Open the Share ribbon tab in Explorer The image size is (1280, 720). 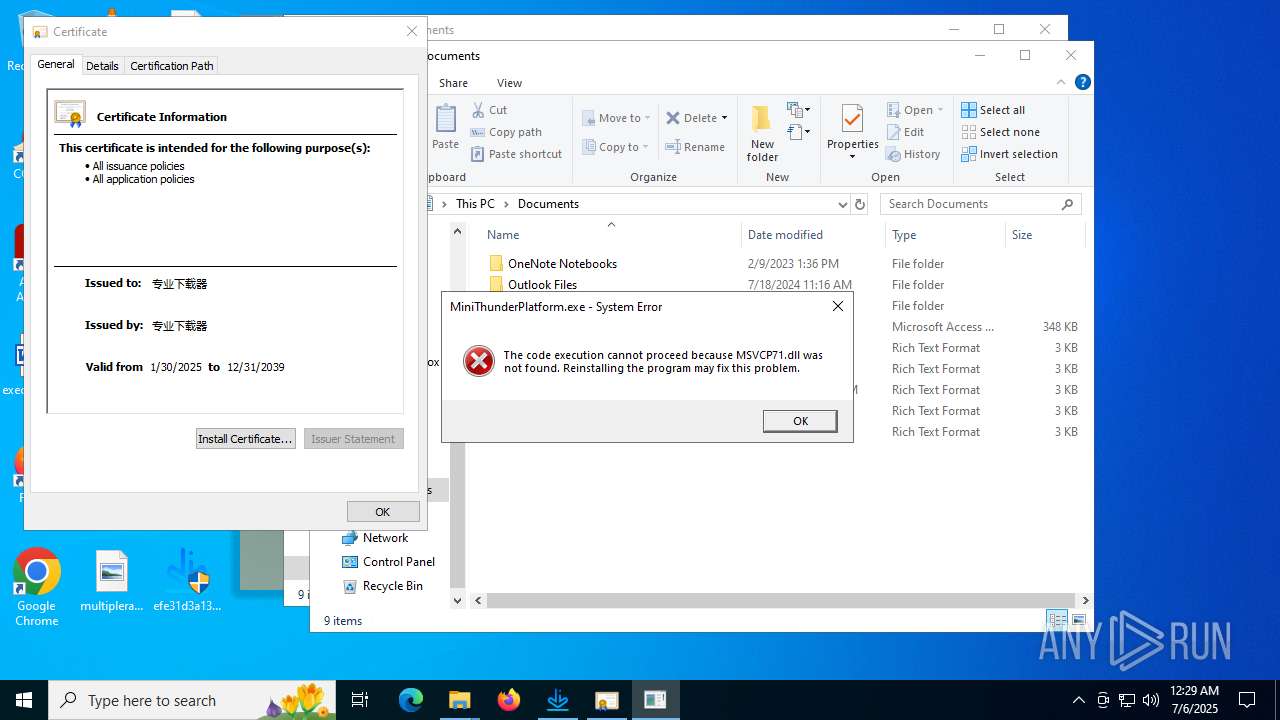(453, 83)
